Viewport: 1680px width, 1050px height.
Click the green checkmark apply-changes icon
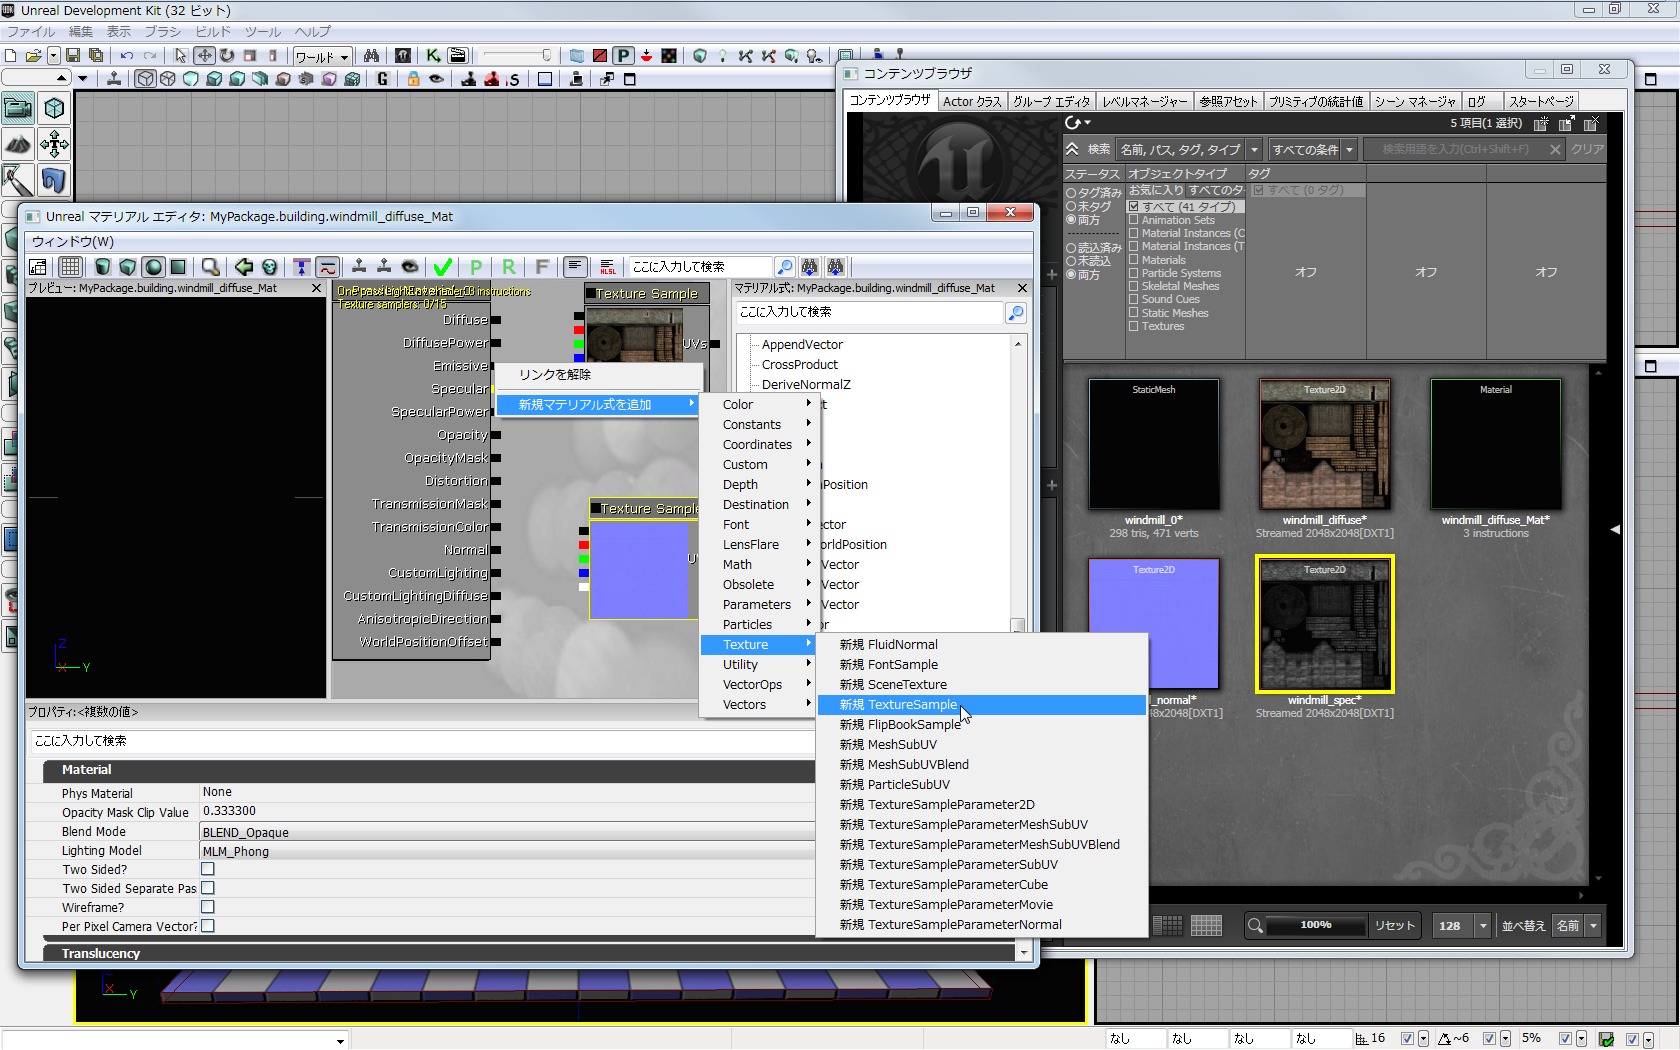(442, 267)
